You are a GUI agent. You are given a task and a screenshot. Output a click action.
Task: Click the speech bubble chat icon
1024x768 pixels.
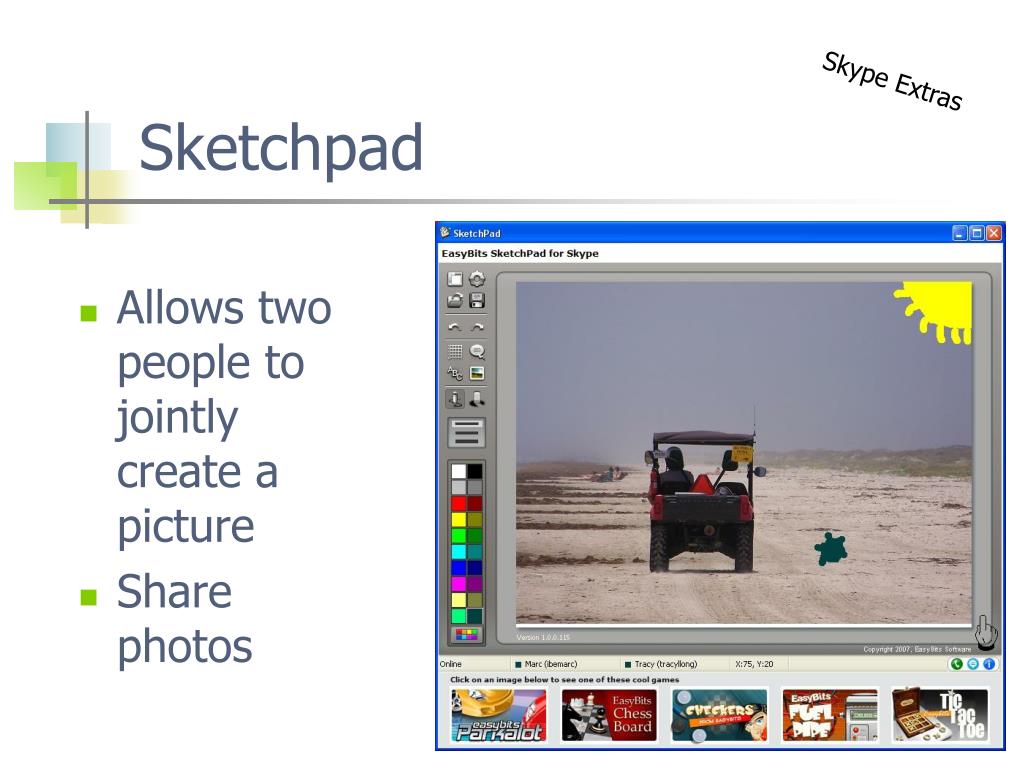coord(477,351)
